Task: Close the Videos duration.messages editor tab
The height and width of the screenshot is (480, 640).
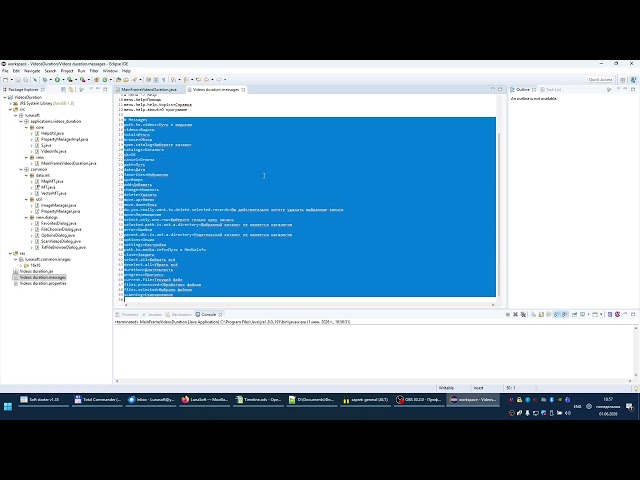Action: pos(243,89)
